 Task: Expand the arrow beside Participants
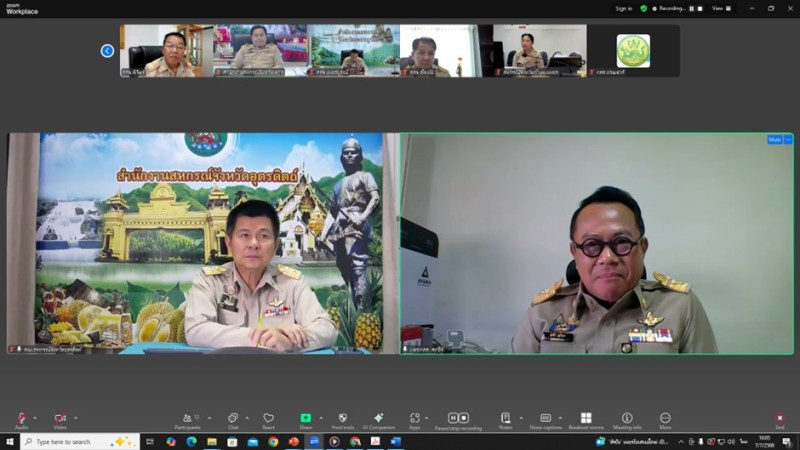[209, 418]
